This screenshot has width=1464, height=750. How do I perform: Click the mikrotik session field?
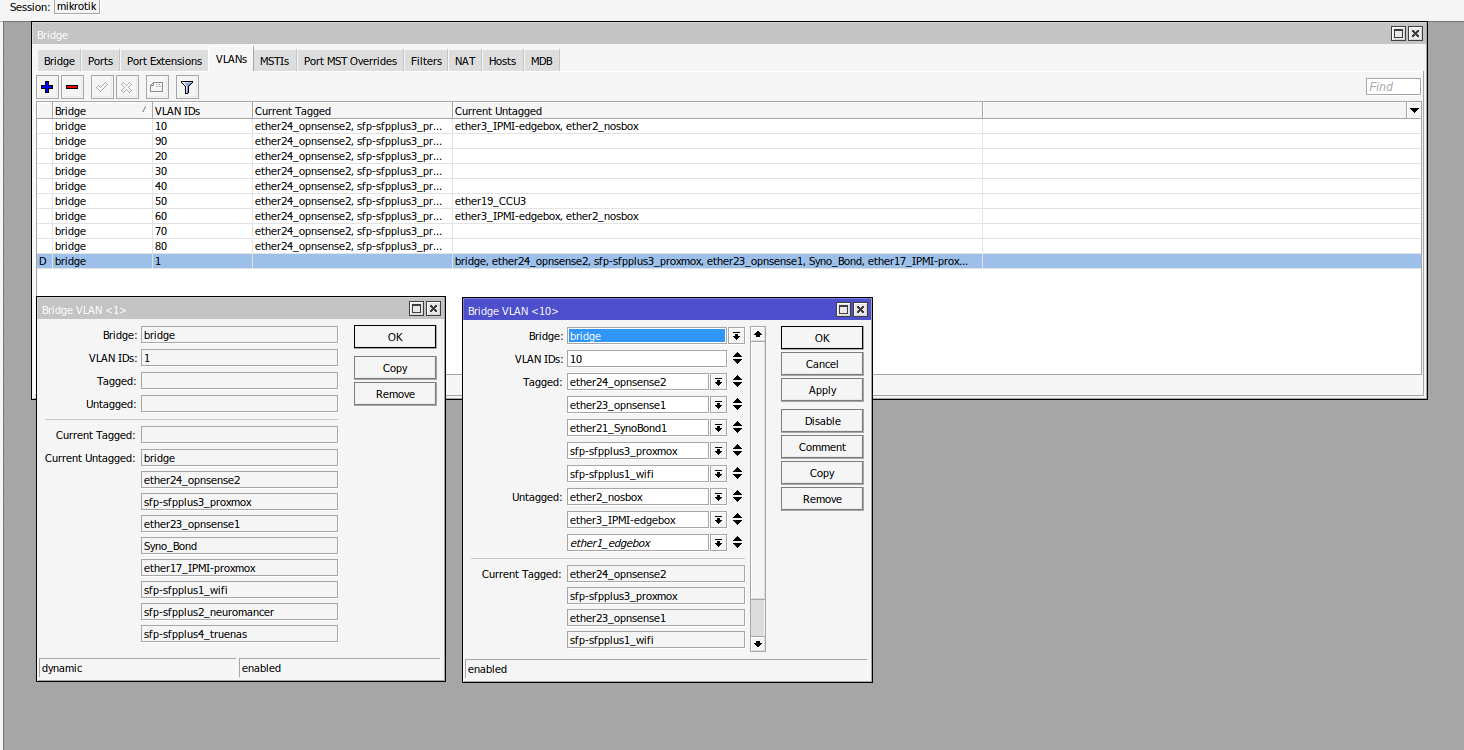(x=76, y=7)
